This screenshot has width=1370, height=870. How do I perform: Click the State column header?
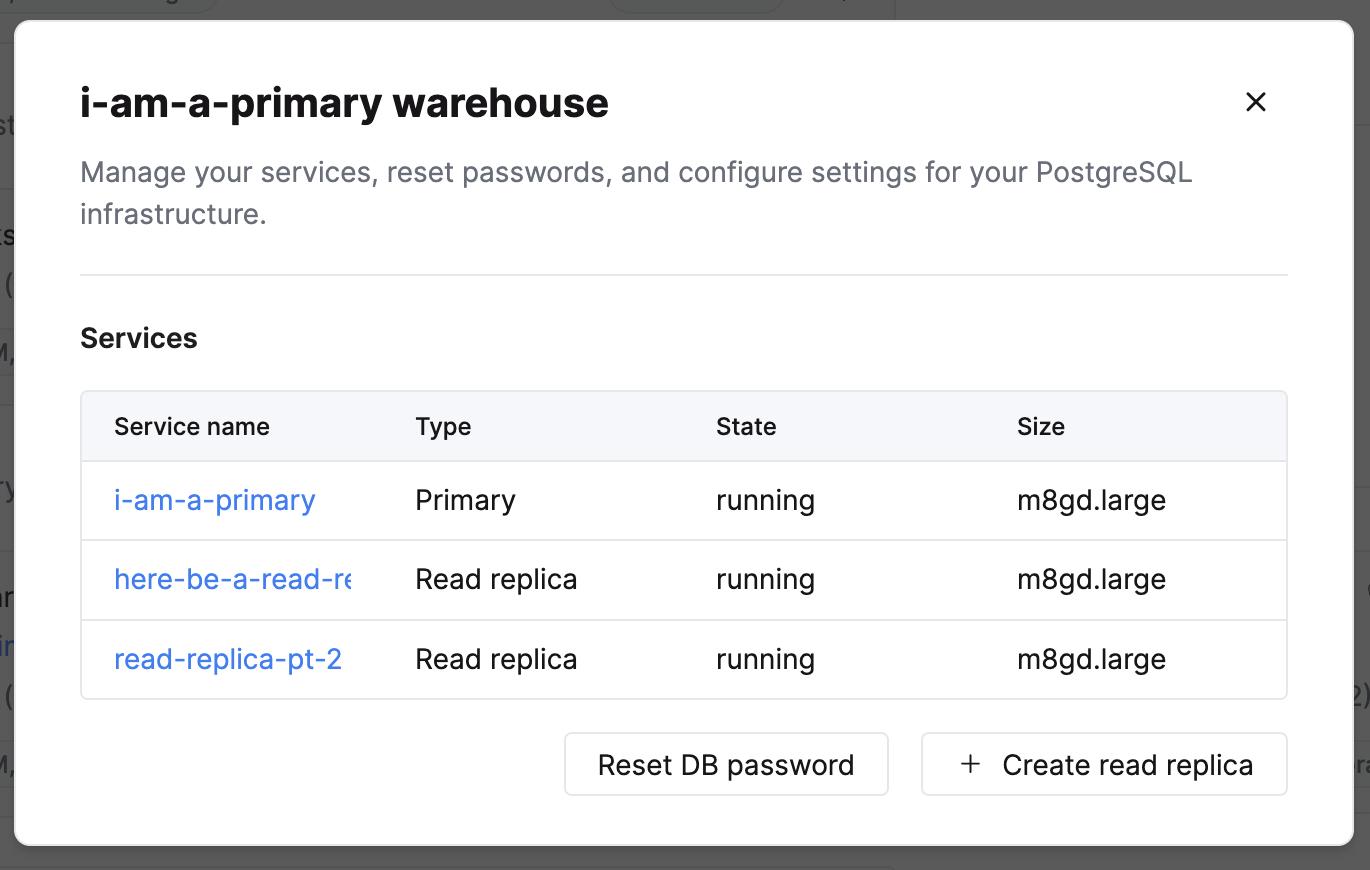(x=746, y=426)
